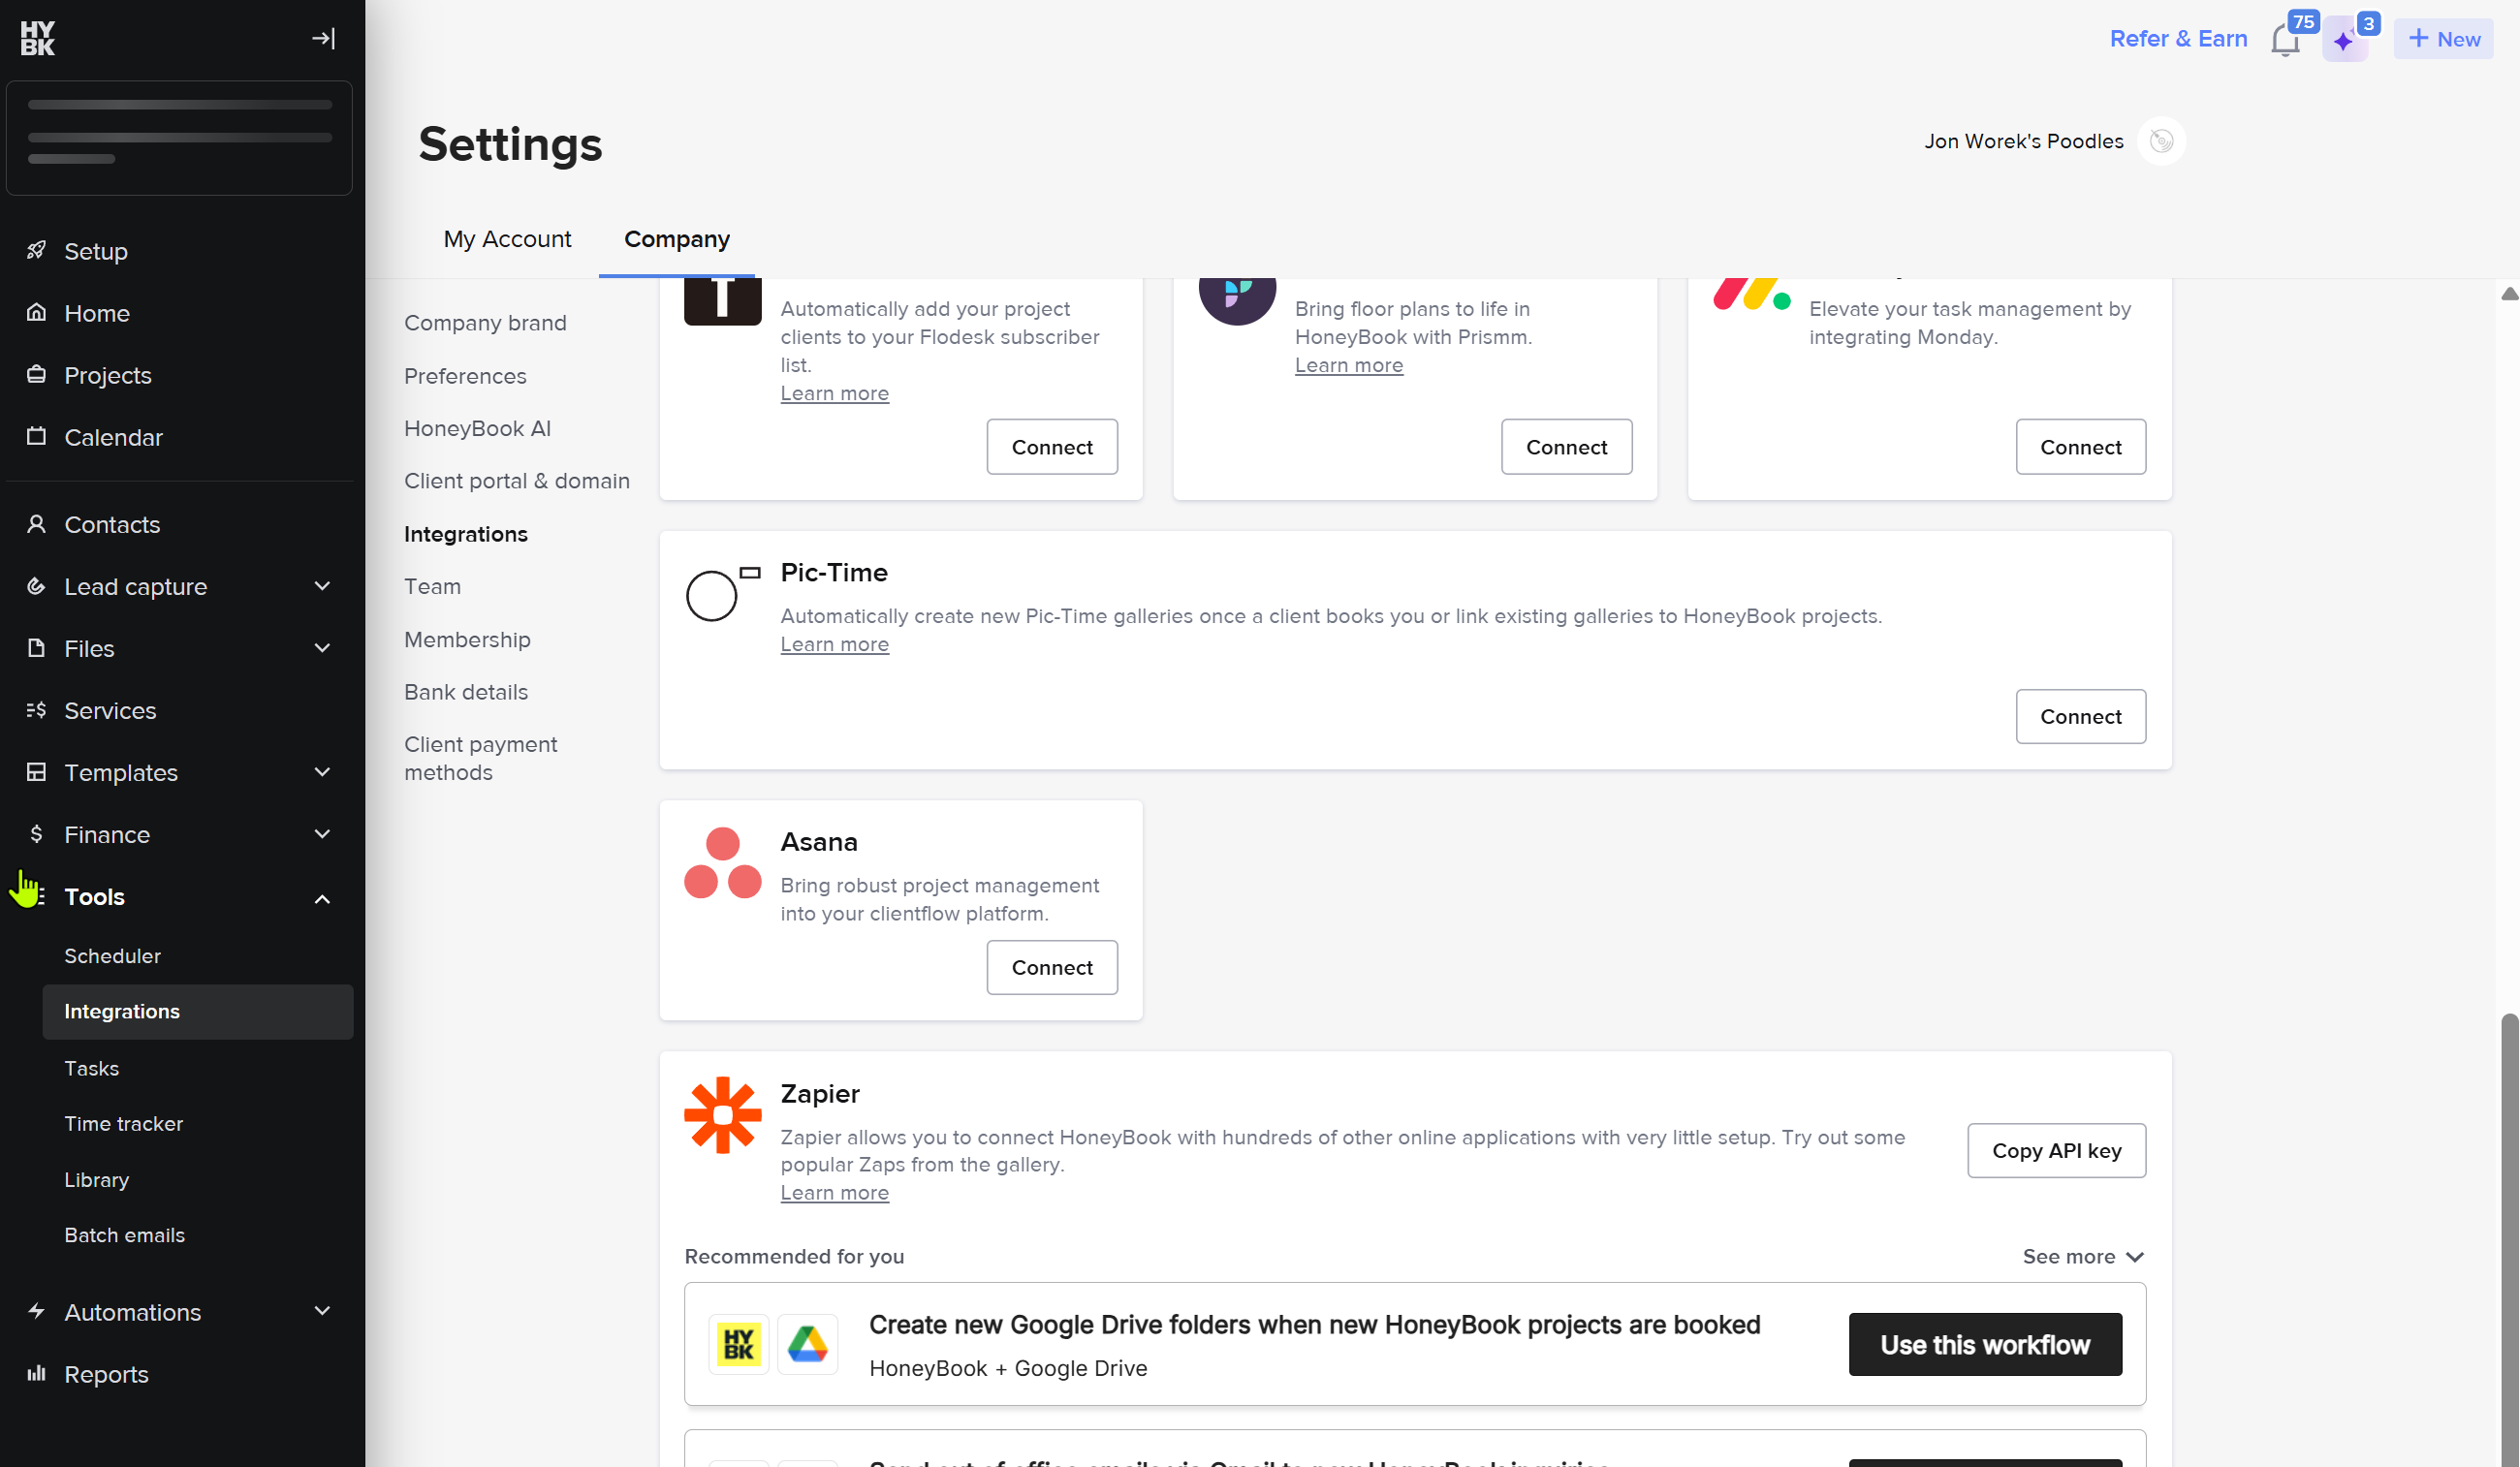Viewport: 2520px width, 1467px height.
Task: Expand the Lead capture menu
Action: pos(322,586)
